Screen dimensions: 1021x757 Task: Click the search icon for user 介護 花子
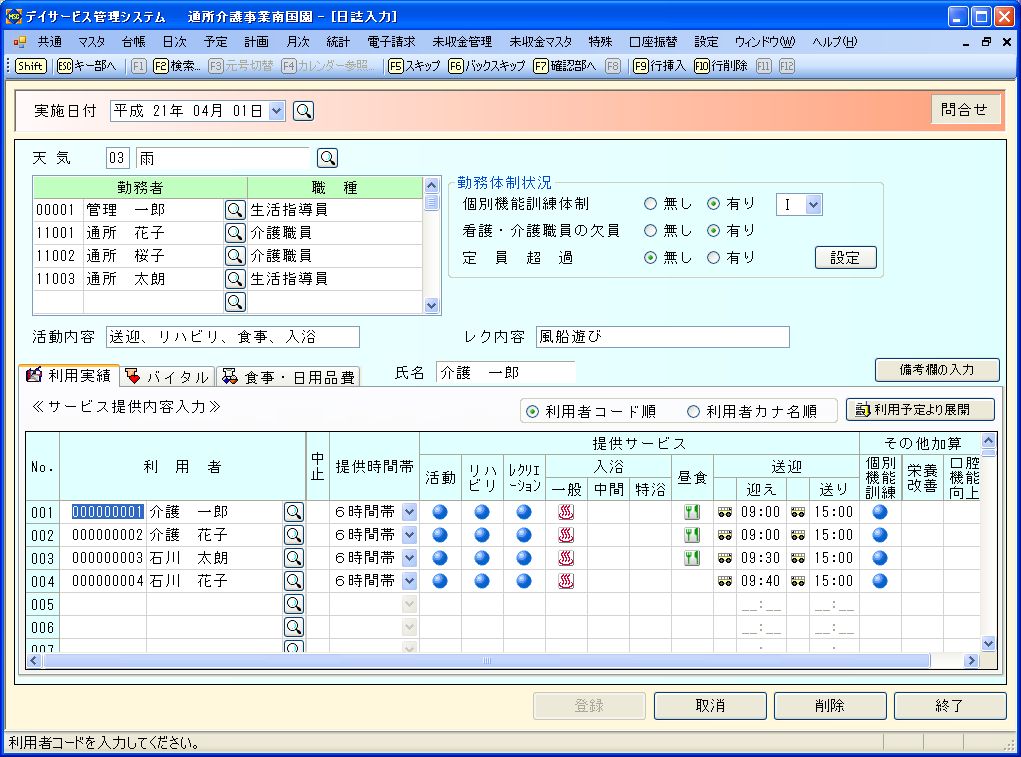tap(293, 535)
